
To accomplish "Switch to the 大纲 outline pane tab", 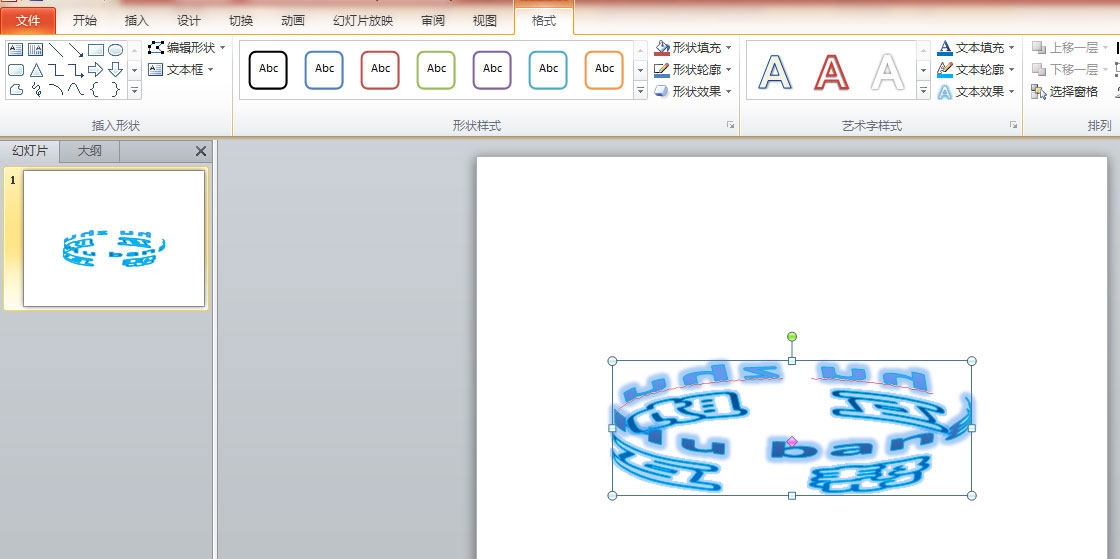I will click(x=89, y=151).
